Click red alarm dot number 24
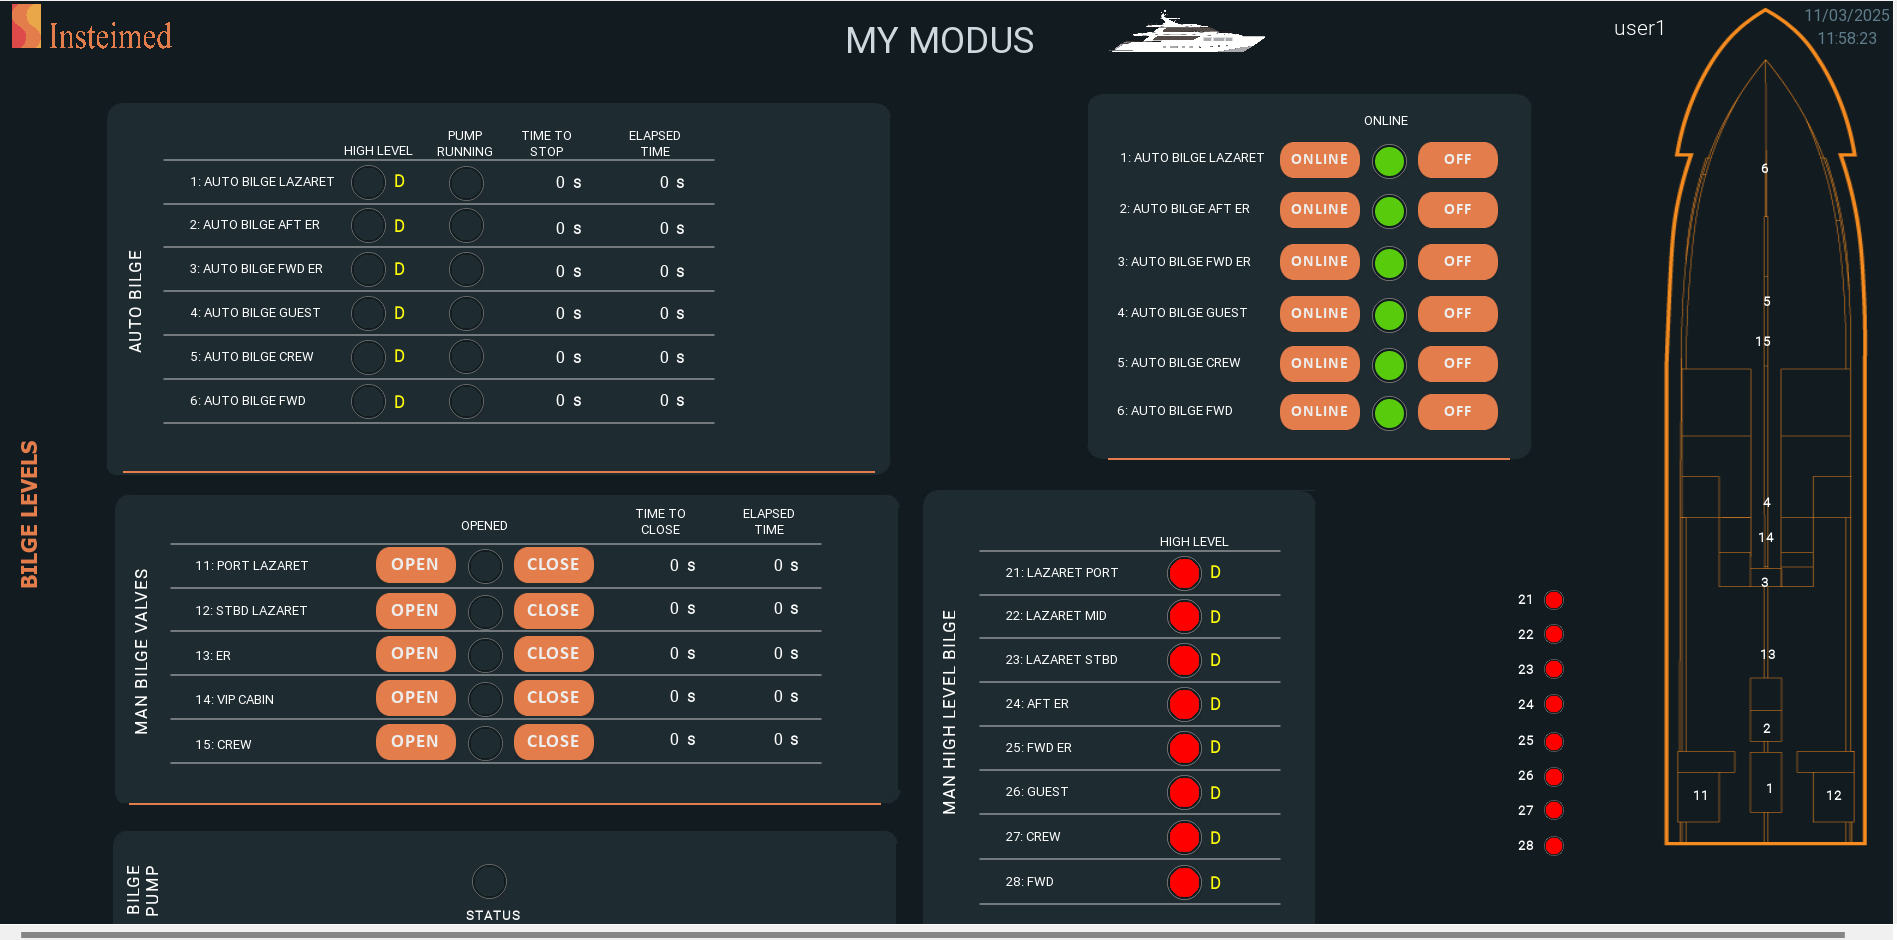Image resolution: width=1897 pixels, height=940 pixels. tap(1553, 705)
